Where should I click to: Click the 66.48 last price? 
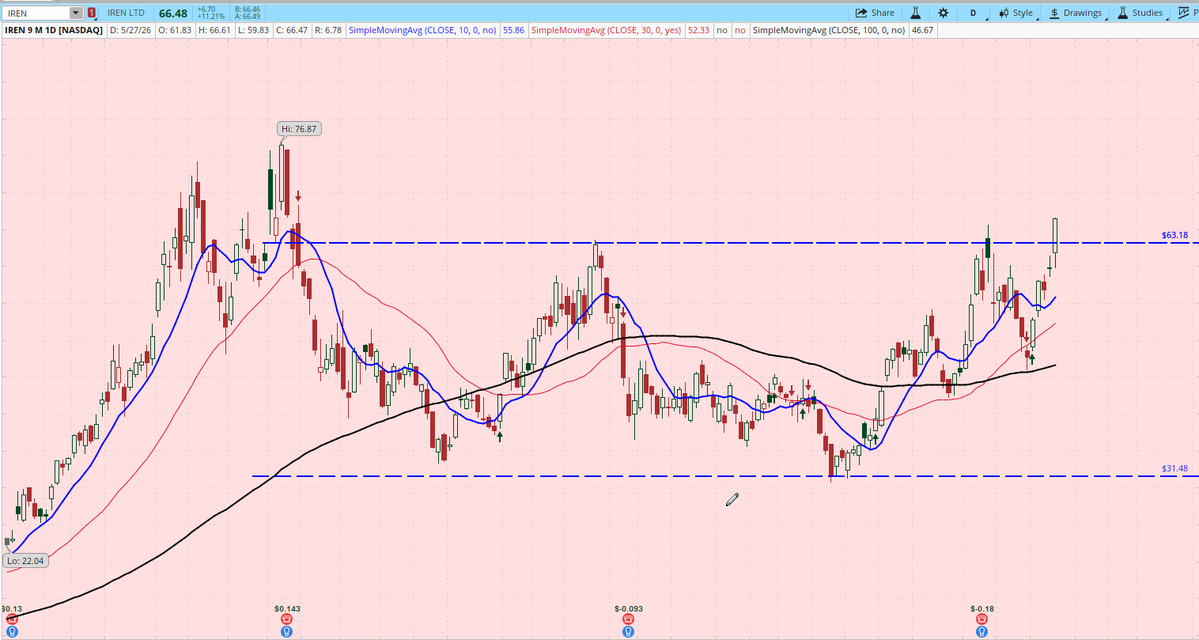(x=173, y=13)
